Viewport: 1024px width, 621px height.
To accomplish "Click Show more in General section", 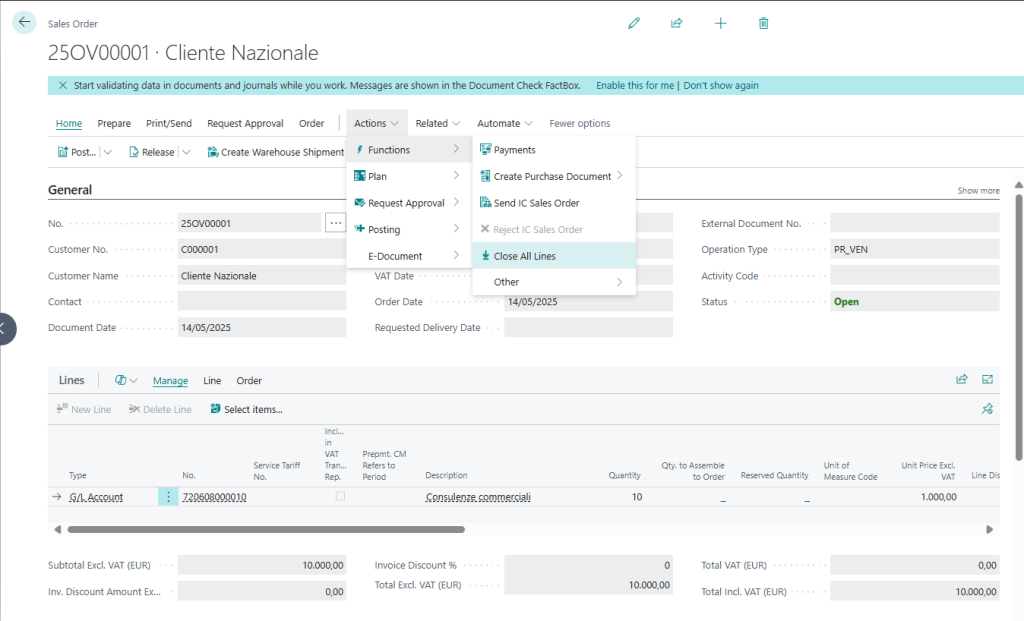I will (x=978, y=191).
